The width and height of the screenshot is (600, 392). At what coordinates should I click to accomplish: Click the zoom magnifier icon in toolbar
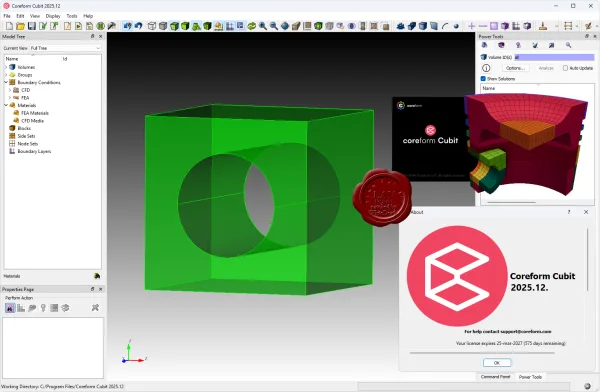[x=263, y=26]
